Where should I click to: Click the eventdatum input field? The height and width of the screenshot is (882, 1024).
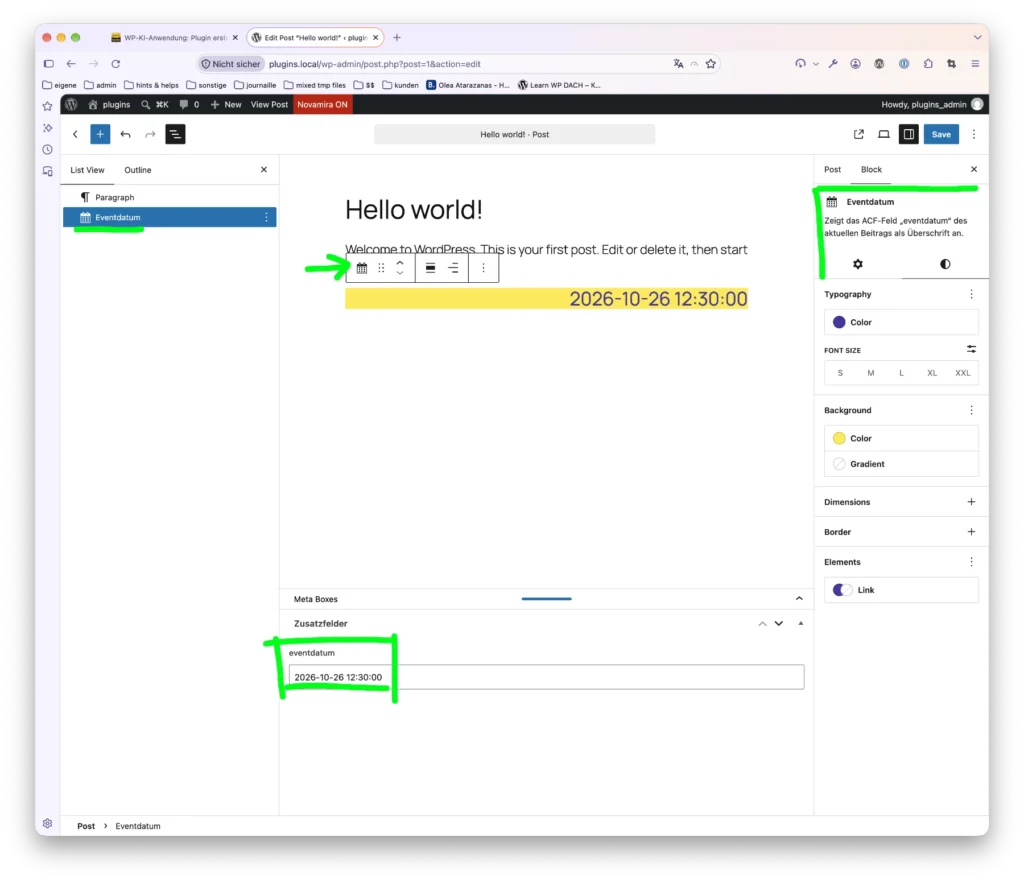tap(546, 677)
